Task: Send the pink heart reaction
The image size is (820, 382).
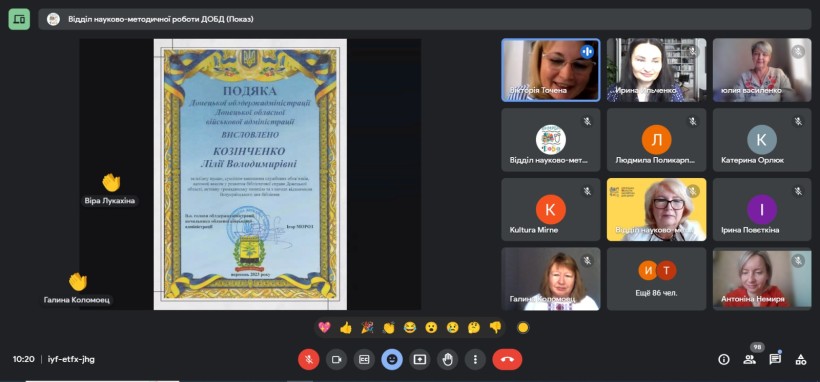Action: click(x=324, y=328)
